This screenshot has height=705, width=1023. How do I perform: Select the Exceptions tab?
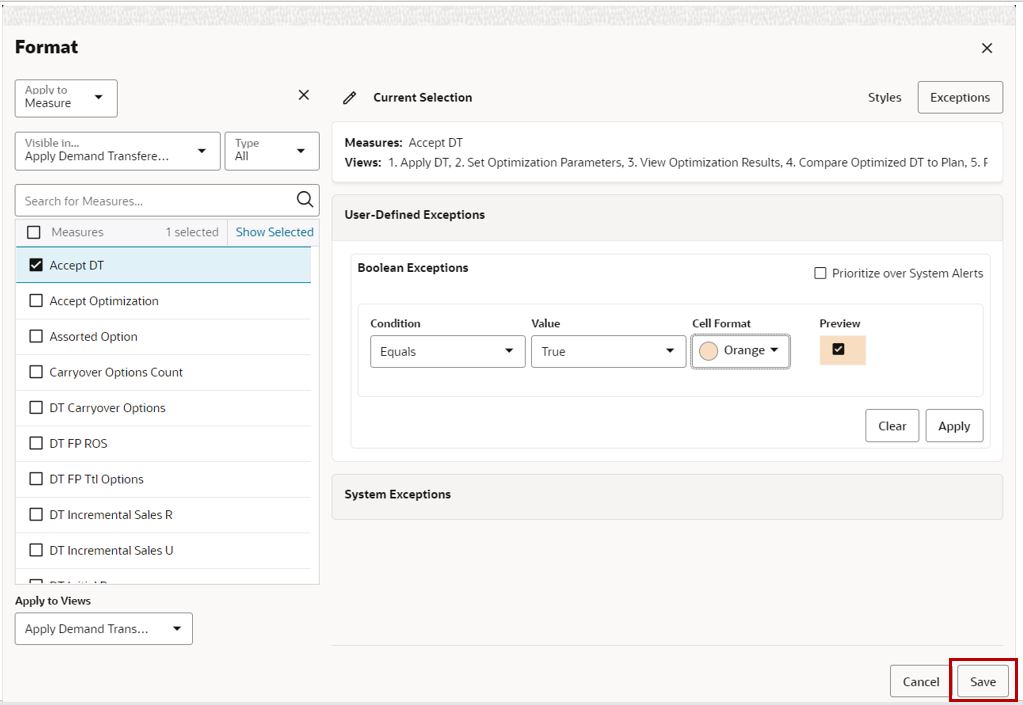tap(959, 97)
